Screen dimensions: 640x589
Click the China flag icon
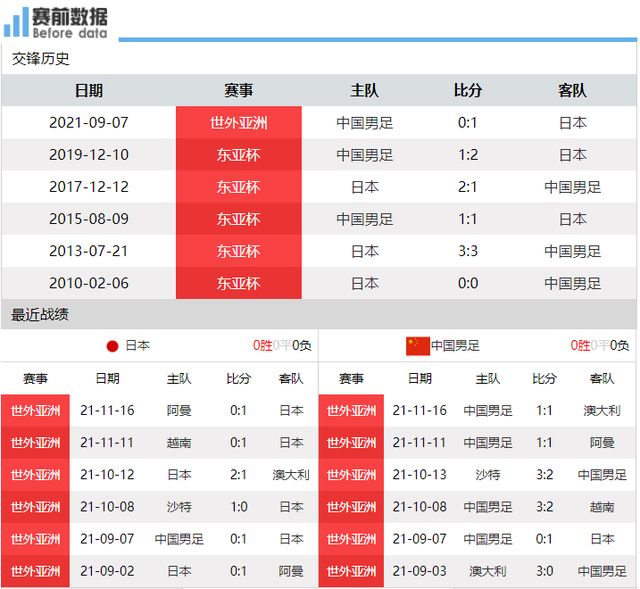click(x=418, y=346)
